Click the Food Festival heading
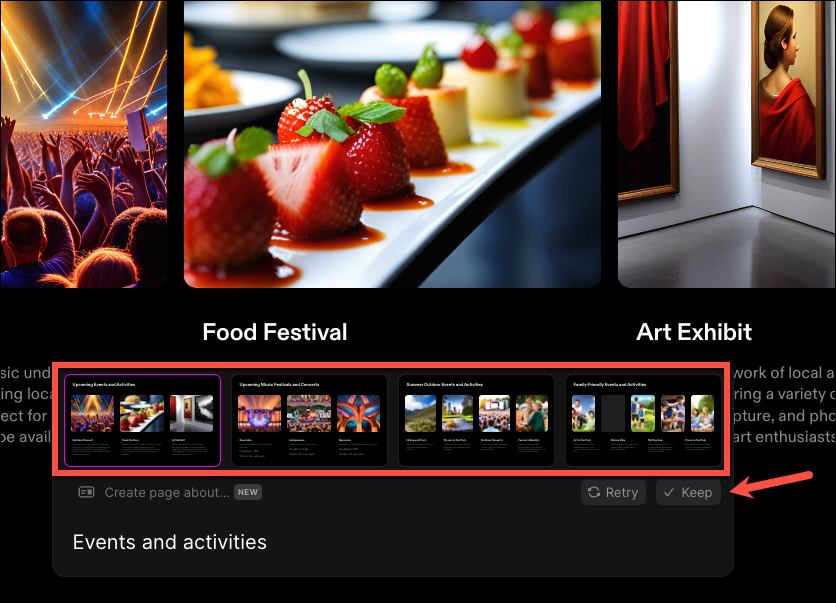Image resolution: width=836 pixels, height=603 pixels. tap(275, 332)
